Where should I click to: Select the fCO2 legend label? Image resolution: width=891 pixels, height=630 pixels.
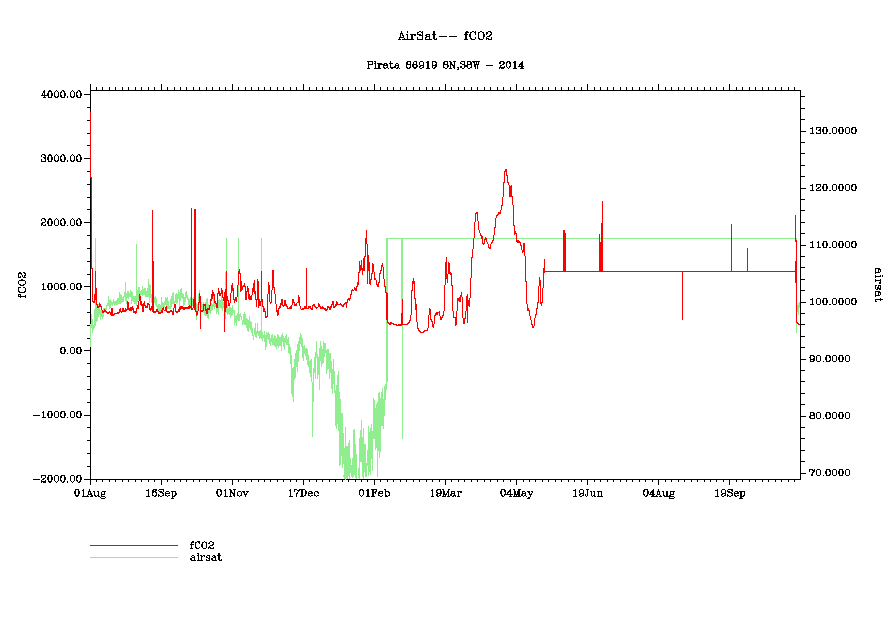[202, 545]
